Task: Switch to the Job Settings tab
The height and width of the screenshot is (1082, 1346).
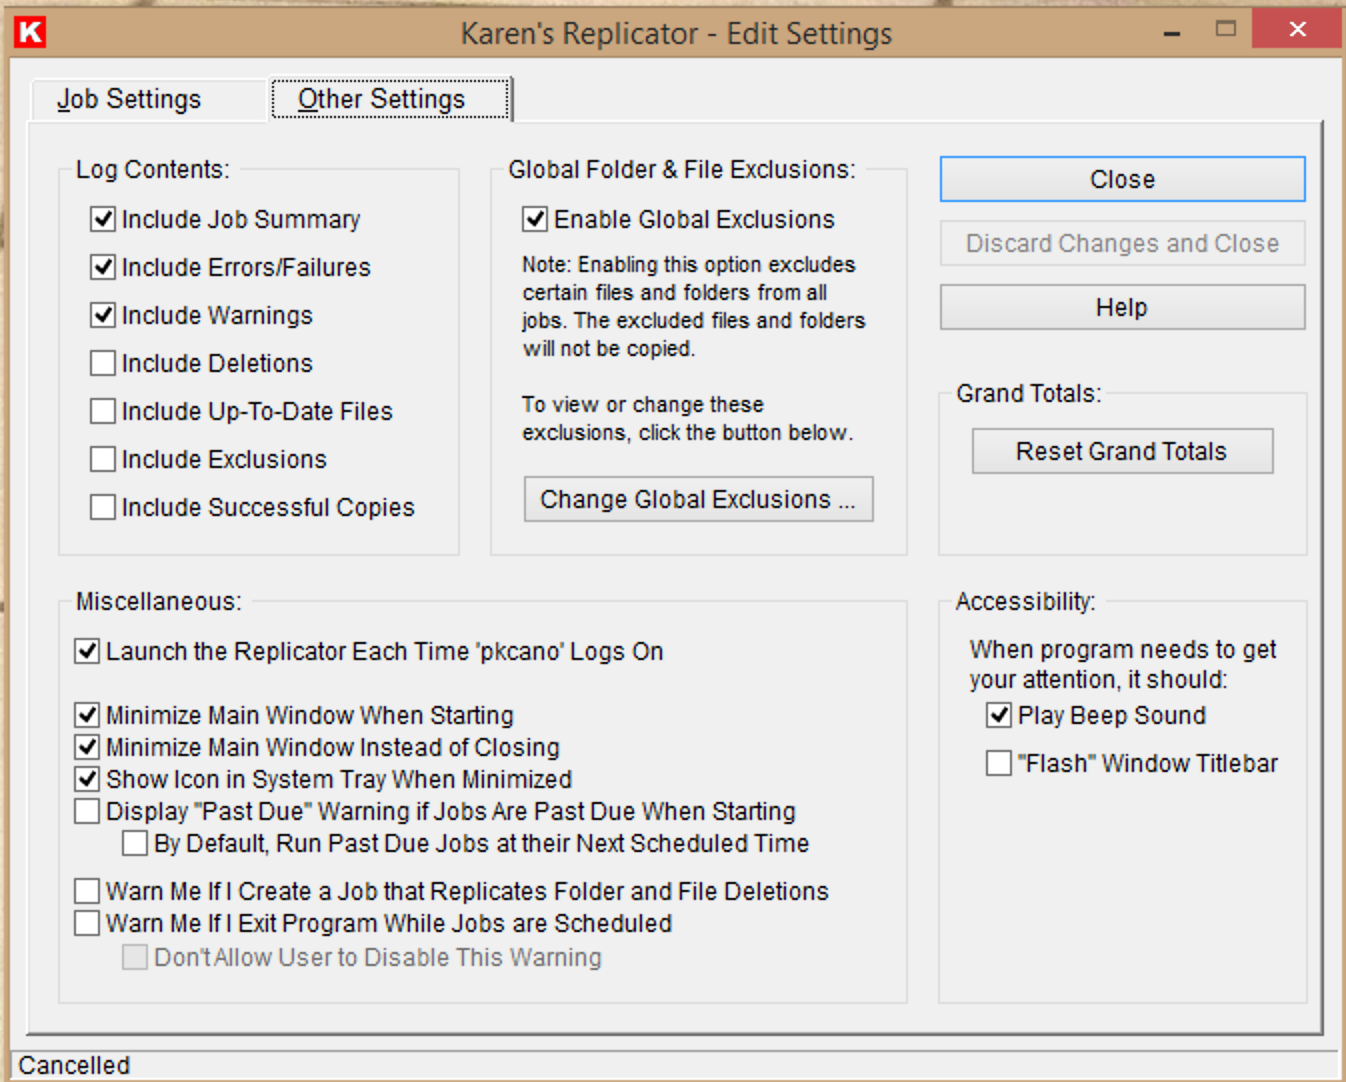Action: pos(129,99)
